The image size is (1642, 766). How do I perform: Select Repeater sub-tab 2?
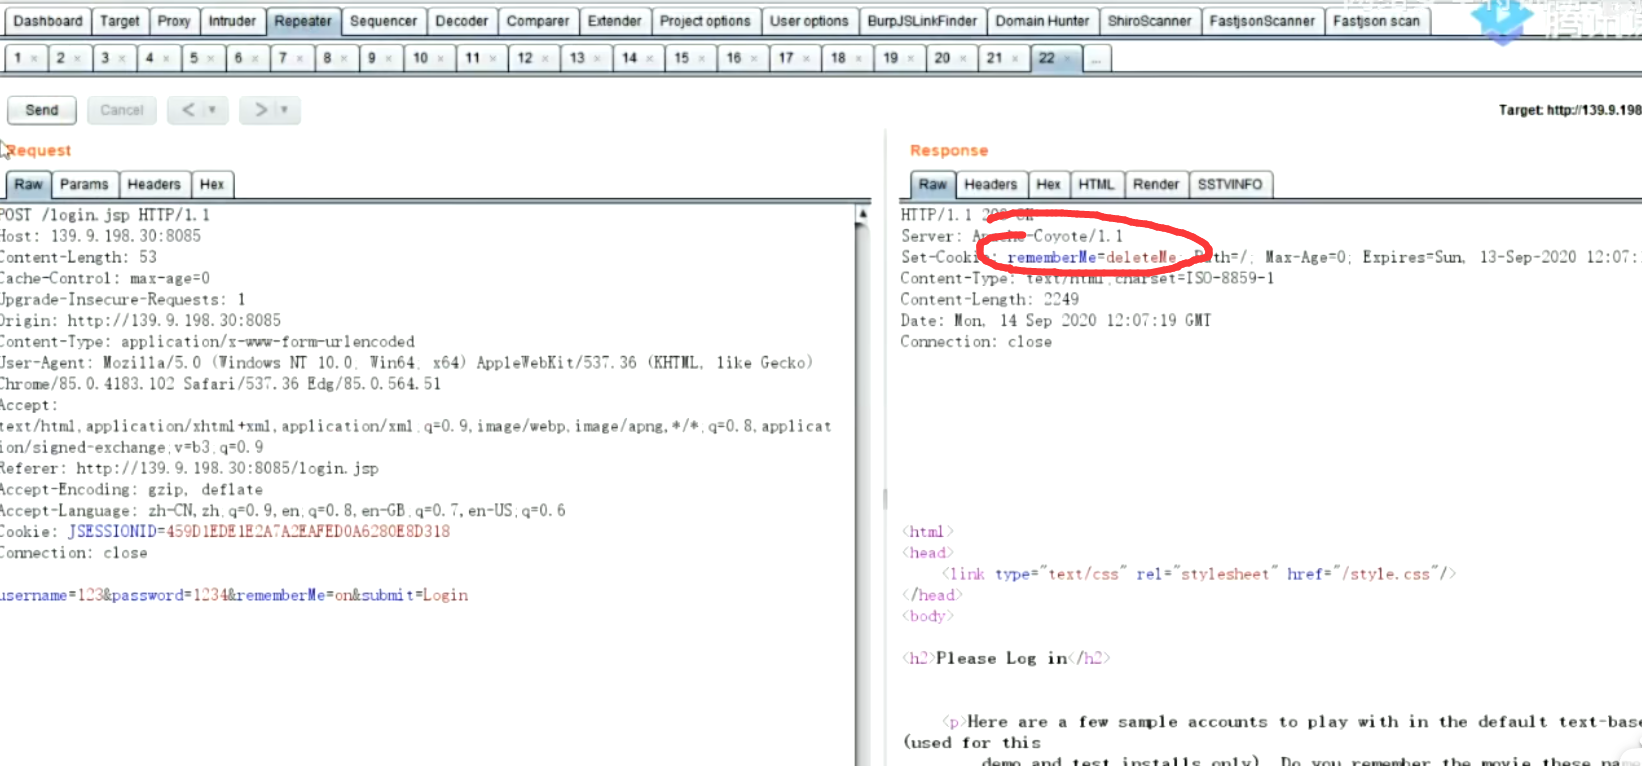pos(68,59)
